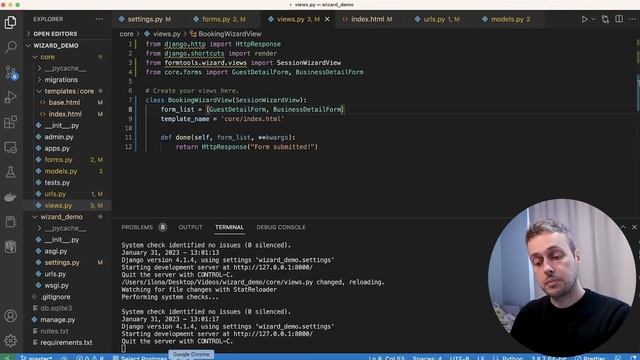Open apps.py file
This screenshot has width=640, height=360.
click(x=57, y=148)
